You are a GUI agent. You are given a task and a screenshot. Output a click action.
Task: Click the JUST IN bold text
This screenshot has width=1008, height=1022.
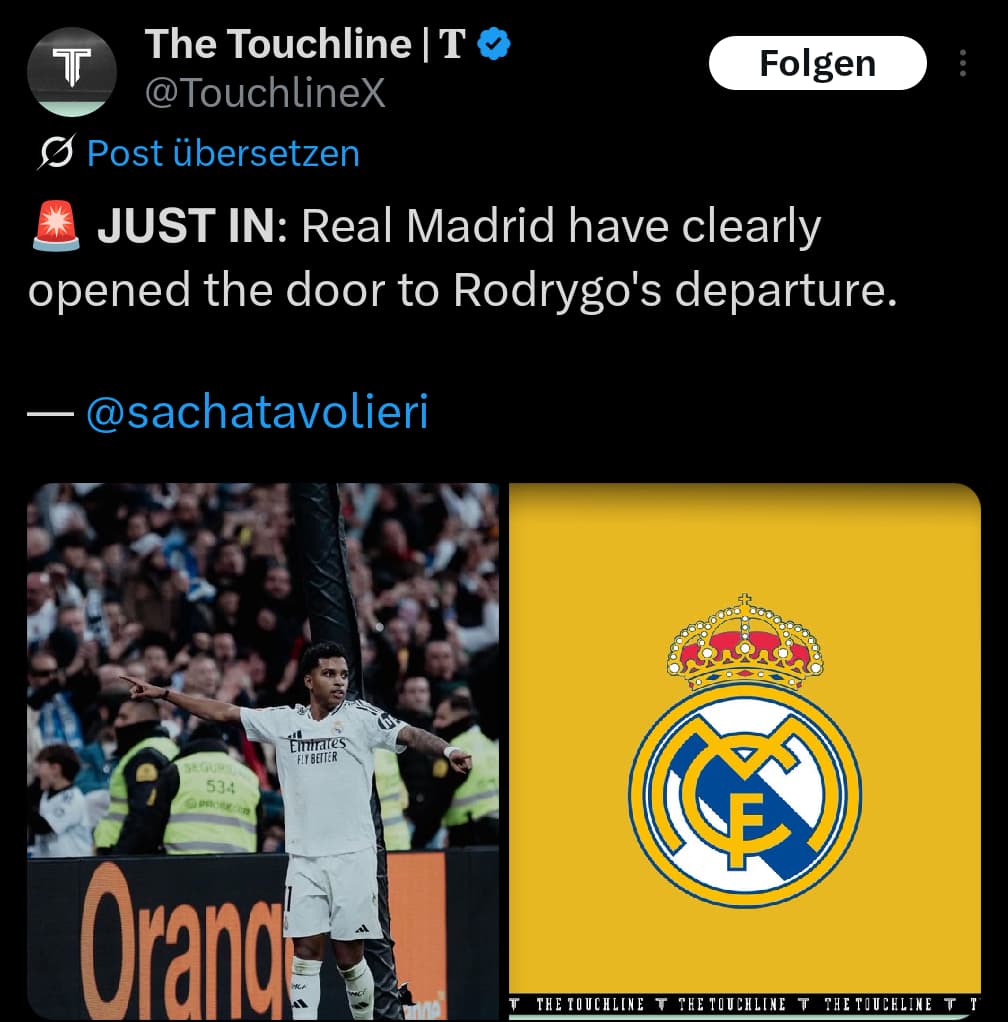192,226
